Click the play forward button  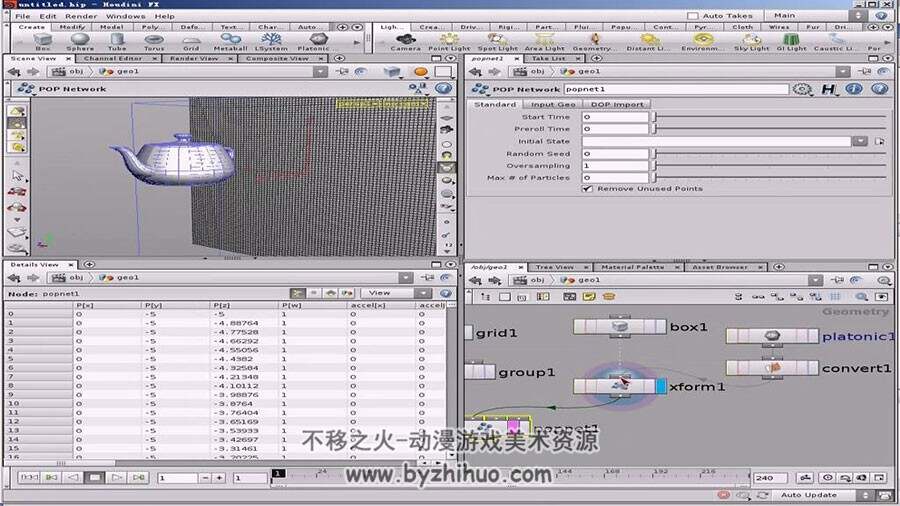[x=117, y=477]
